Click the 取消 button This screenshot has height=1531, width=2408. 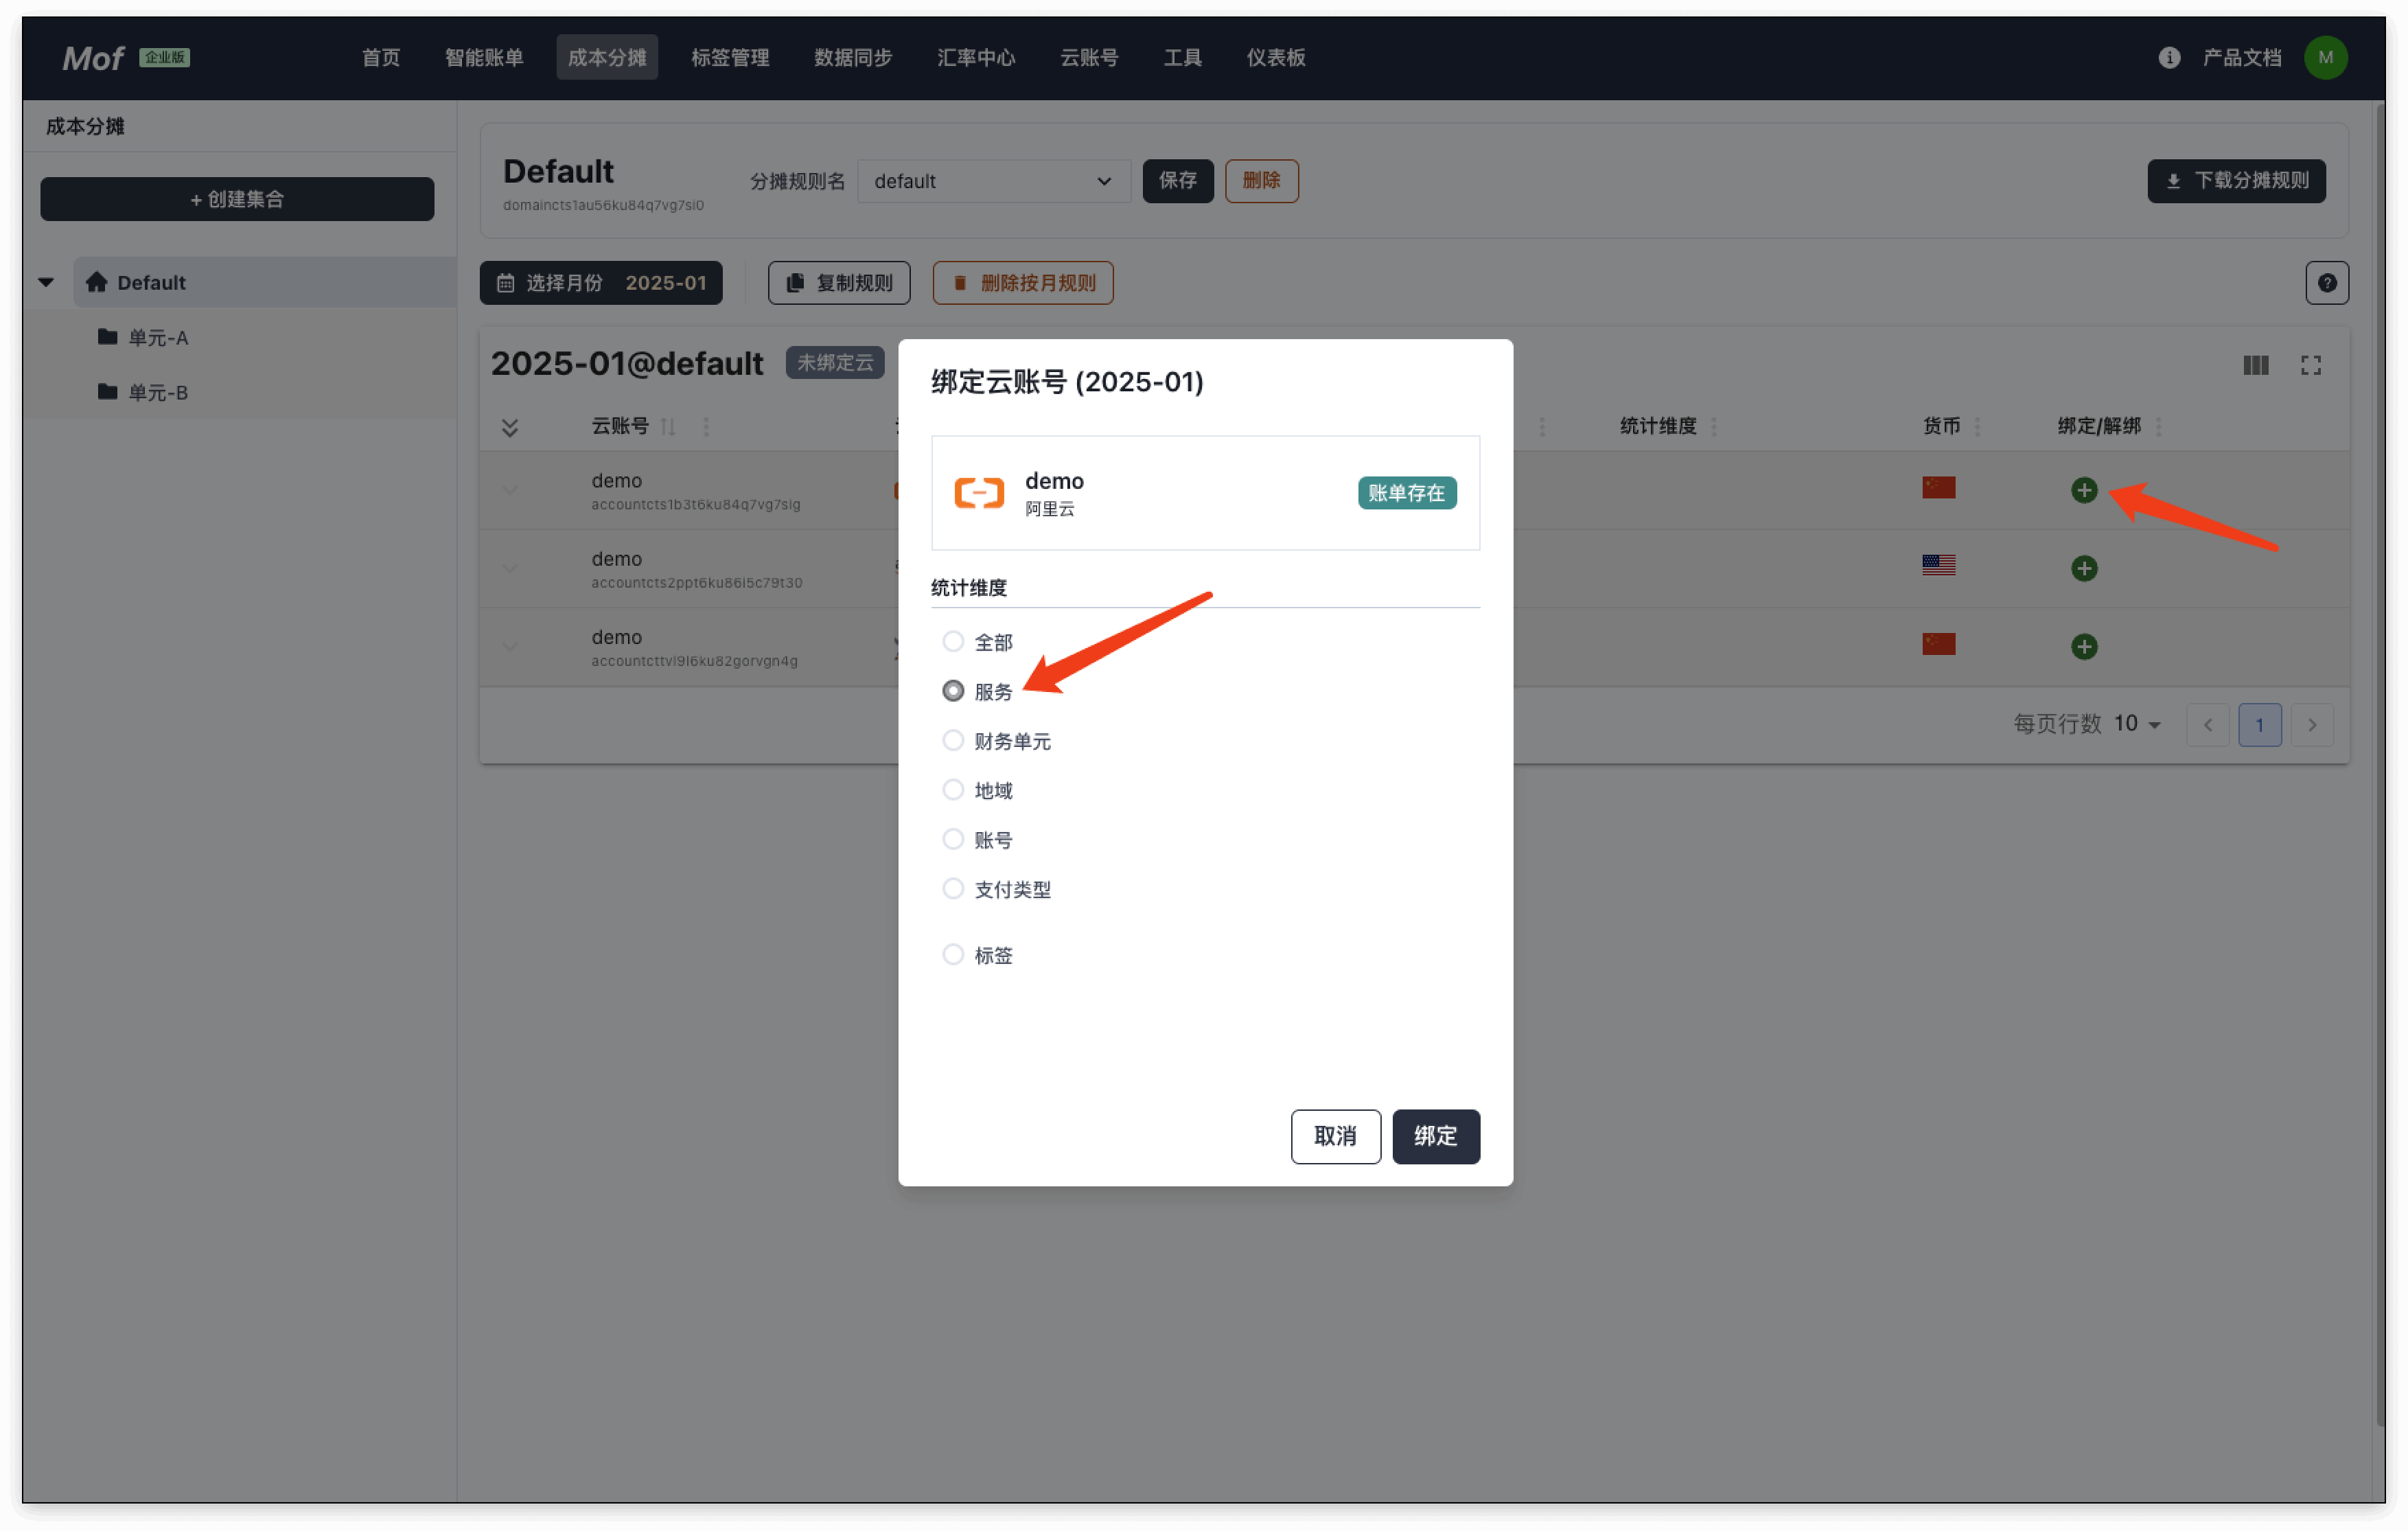[1335, 1136]
